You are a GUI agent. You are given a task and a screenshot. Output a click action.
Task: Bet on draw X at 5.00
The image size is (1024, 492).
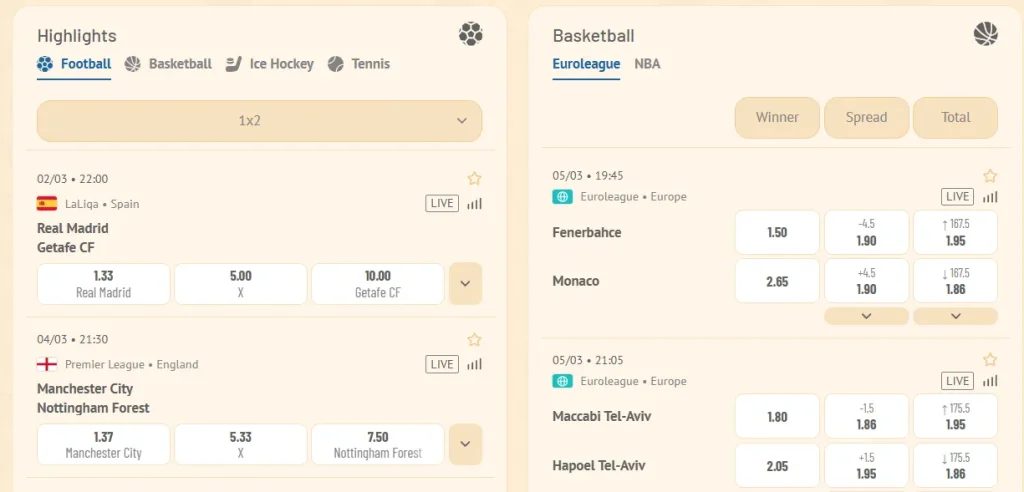tap(241, 284)
